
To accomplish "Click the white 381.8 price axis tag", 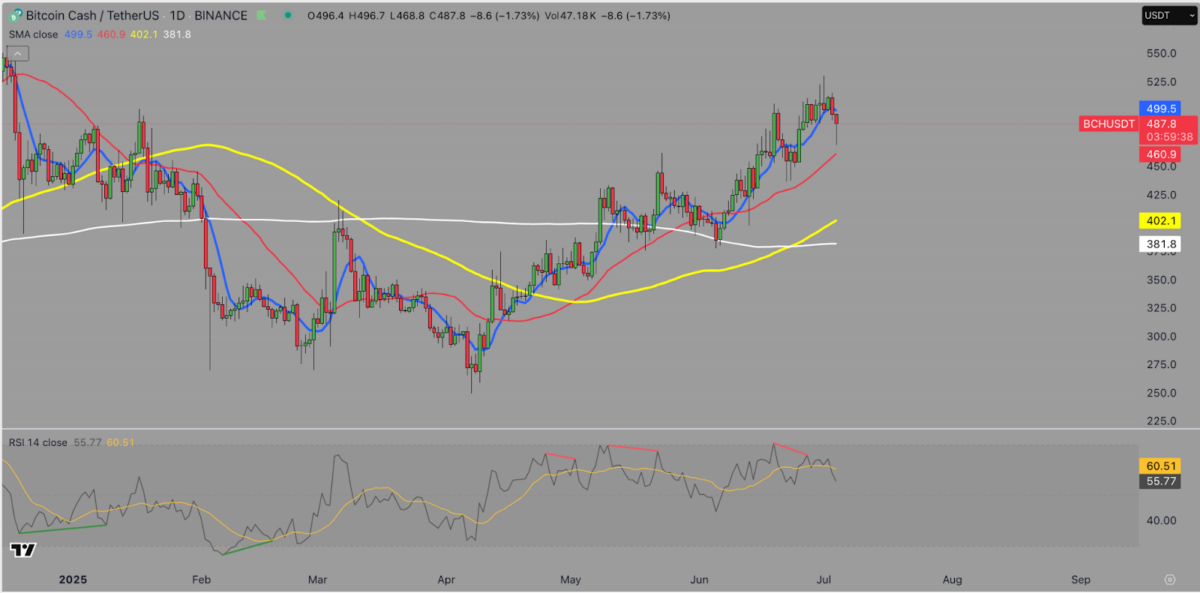I will [1160, 244].
